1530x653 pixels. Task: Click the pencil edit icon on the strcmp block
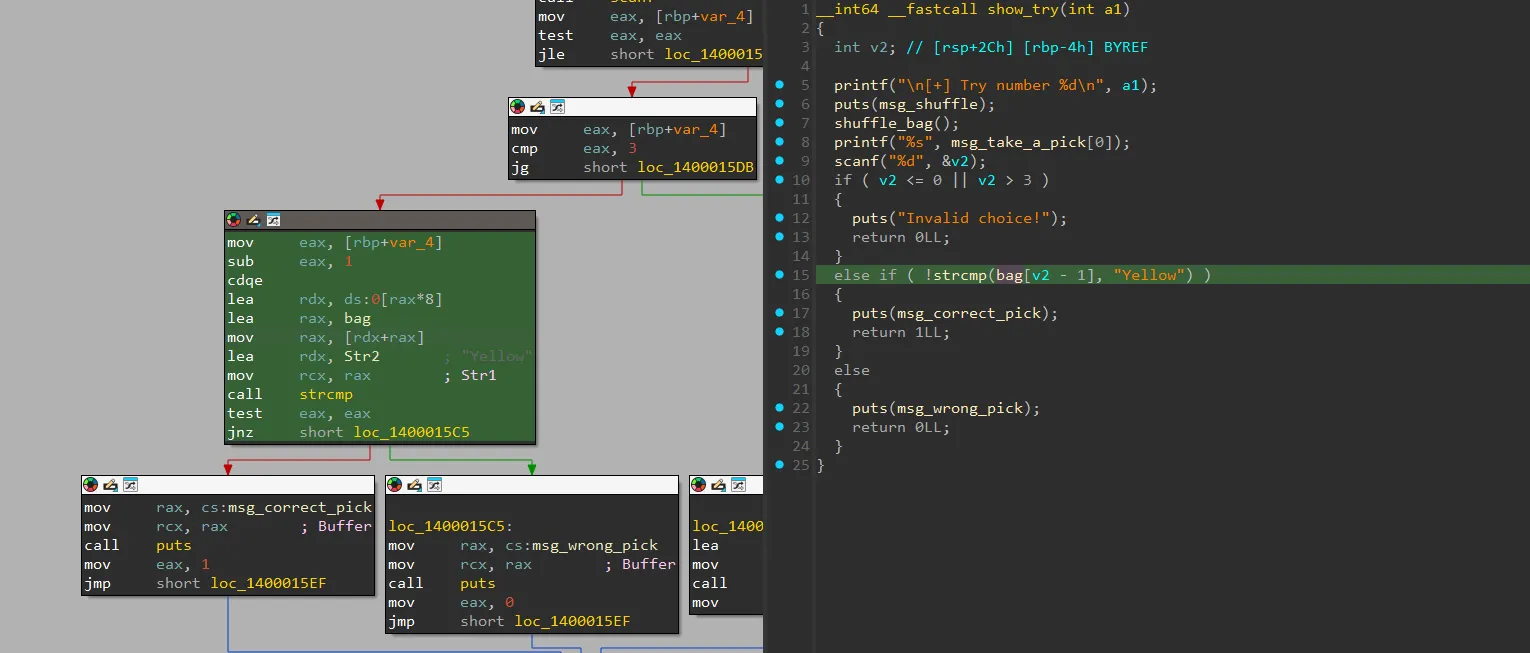(253, 220)
